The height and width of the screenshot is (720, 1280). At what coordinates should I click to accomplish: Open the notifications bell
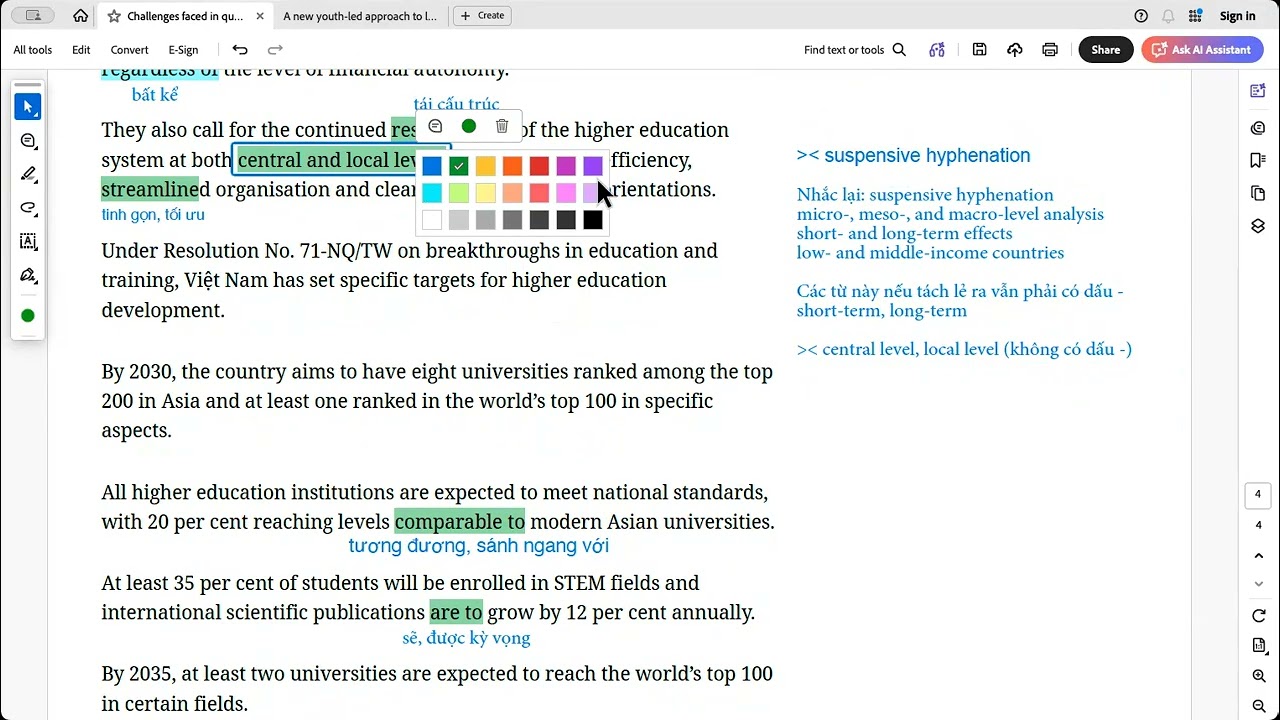[1168, 16]
